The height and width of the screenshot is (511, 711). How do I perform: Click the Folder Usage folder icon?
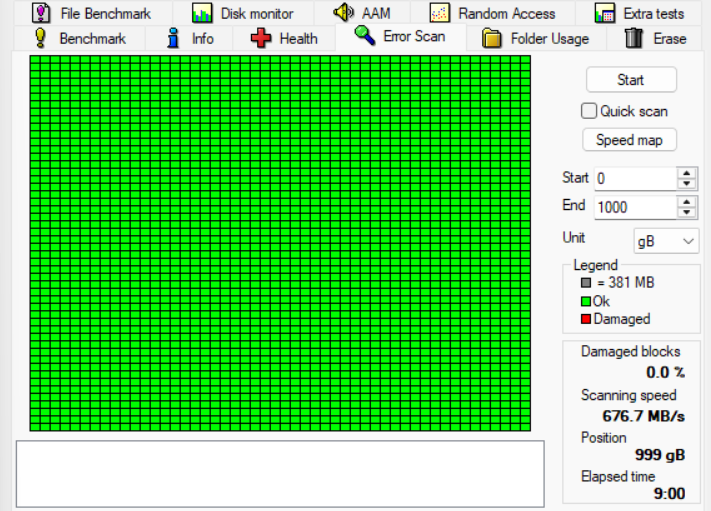tap(492, 38)
